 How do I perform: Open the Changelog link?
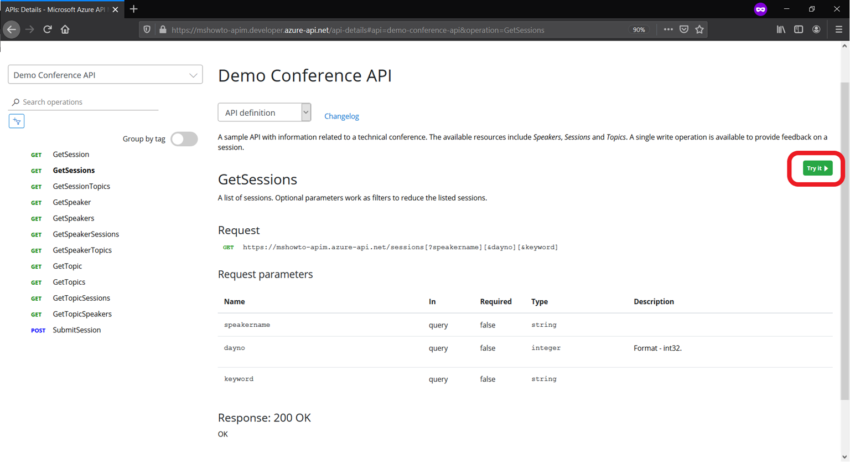tap(341, 116)
